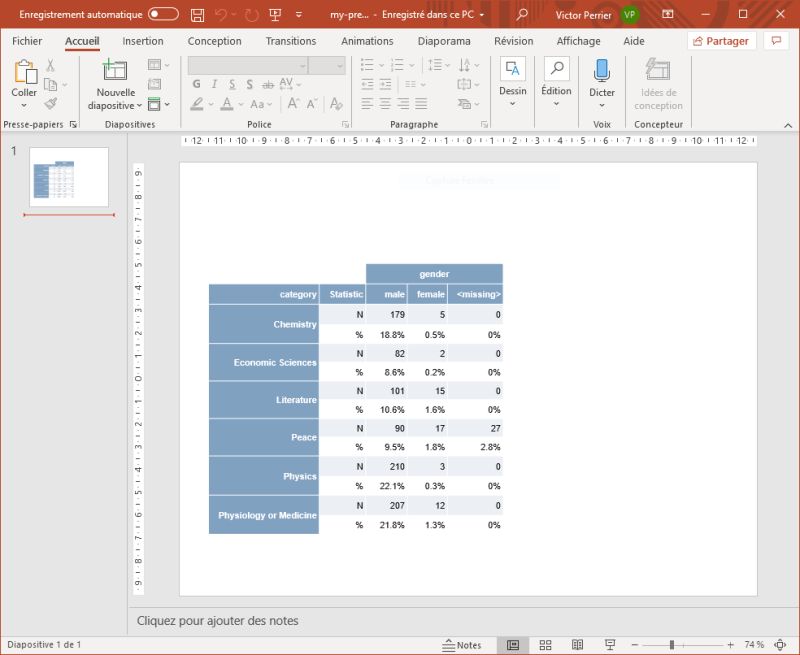This screenshot has width=800, height=655.
Task: Toggle bold (G) formatting
Action: pos(196,84)
